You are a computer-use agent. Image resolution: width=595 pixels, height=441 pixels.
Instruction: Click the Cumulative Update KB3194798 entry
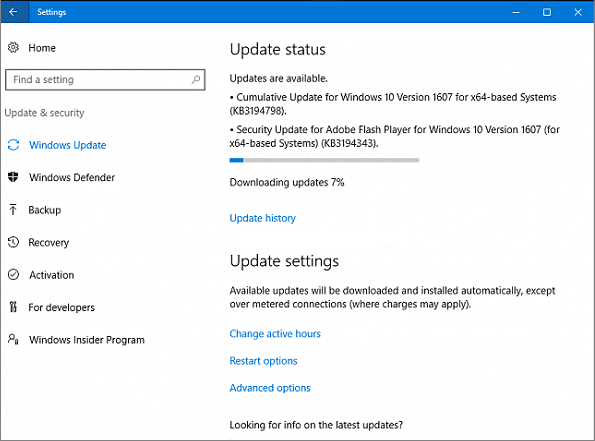tap(393, 104)
